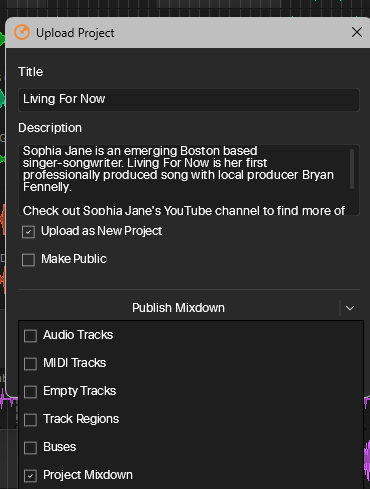Screen dimensions: 370x489
Task: Select the teal audio clip beside Title field
Action: pyautogui.click(x=2, y=98)
